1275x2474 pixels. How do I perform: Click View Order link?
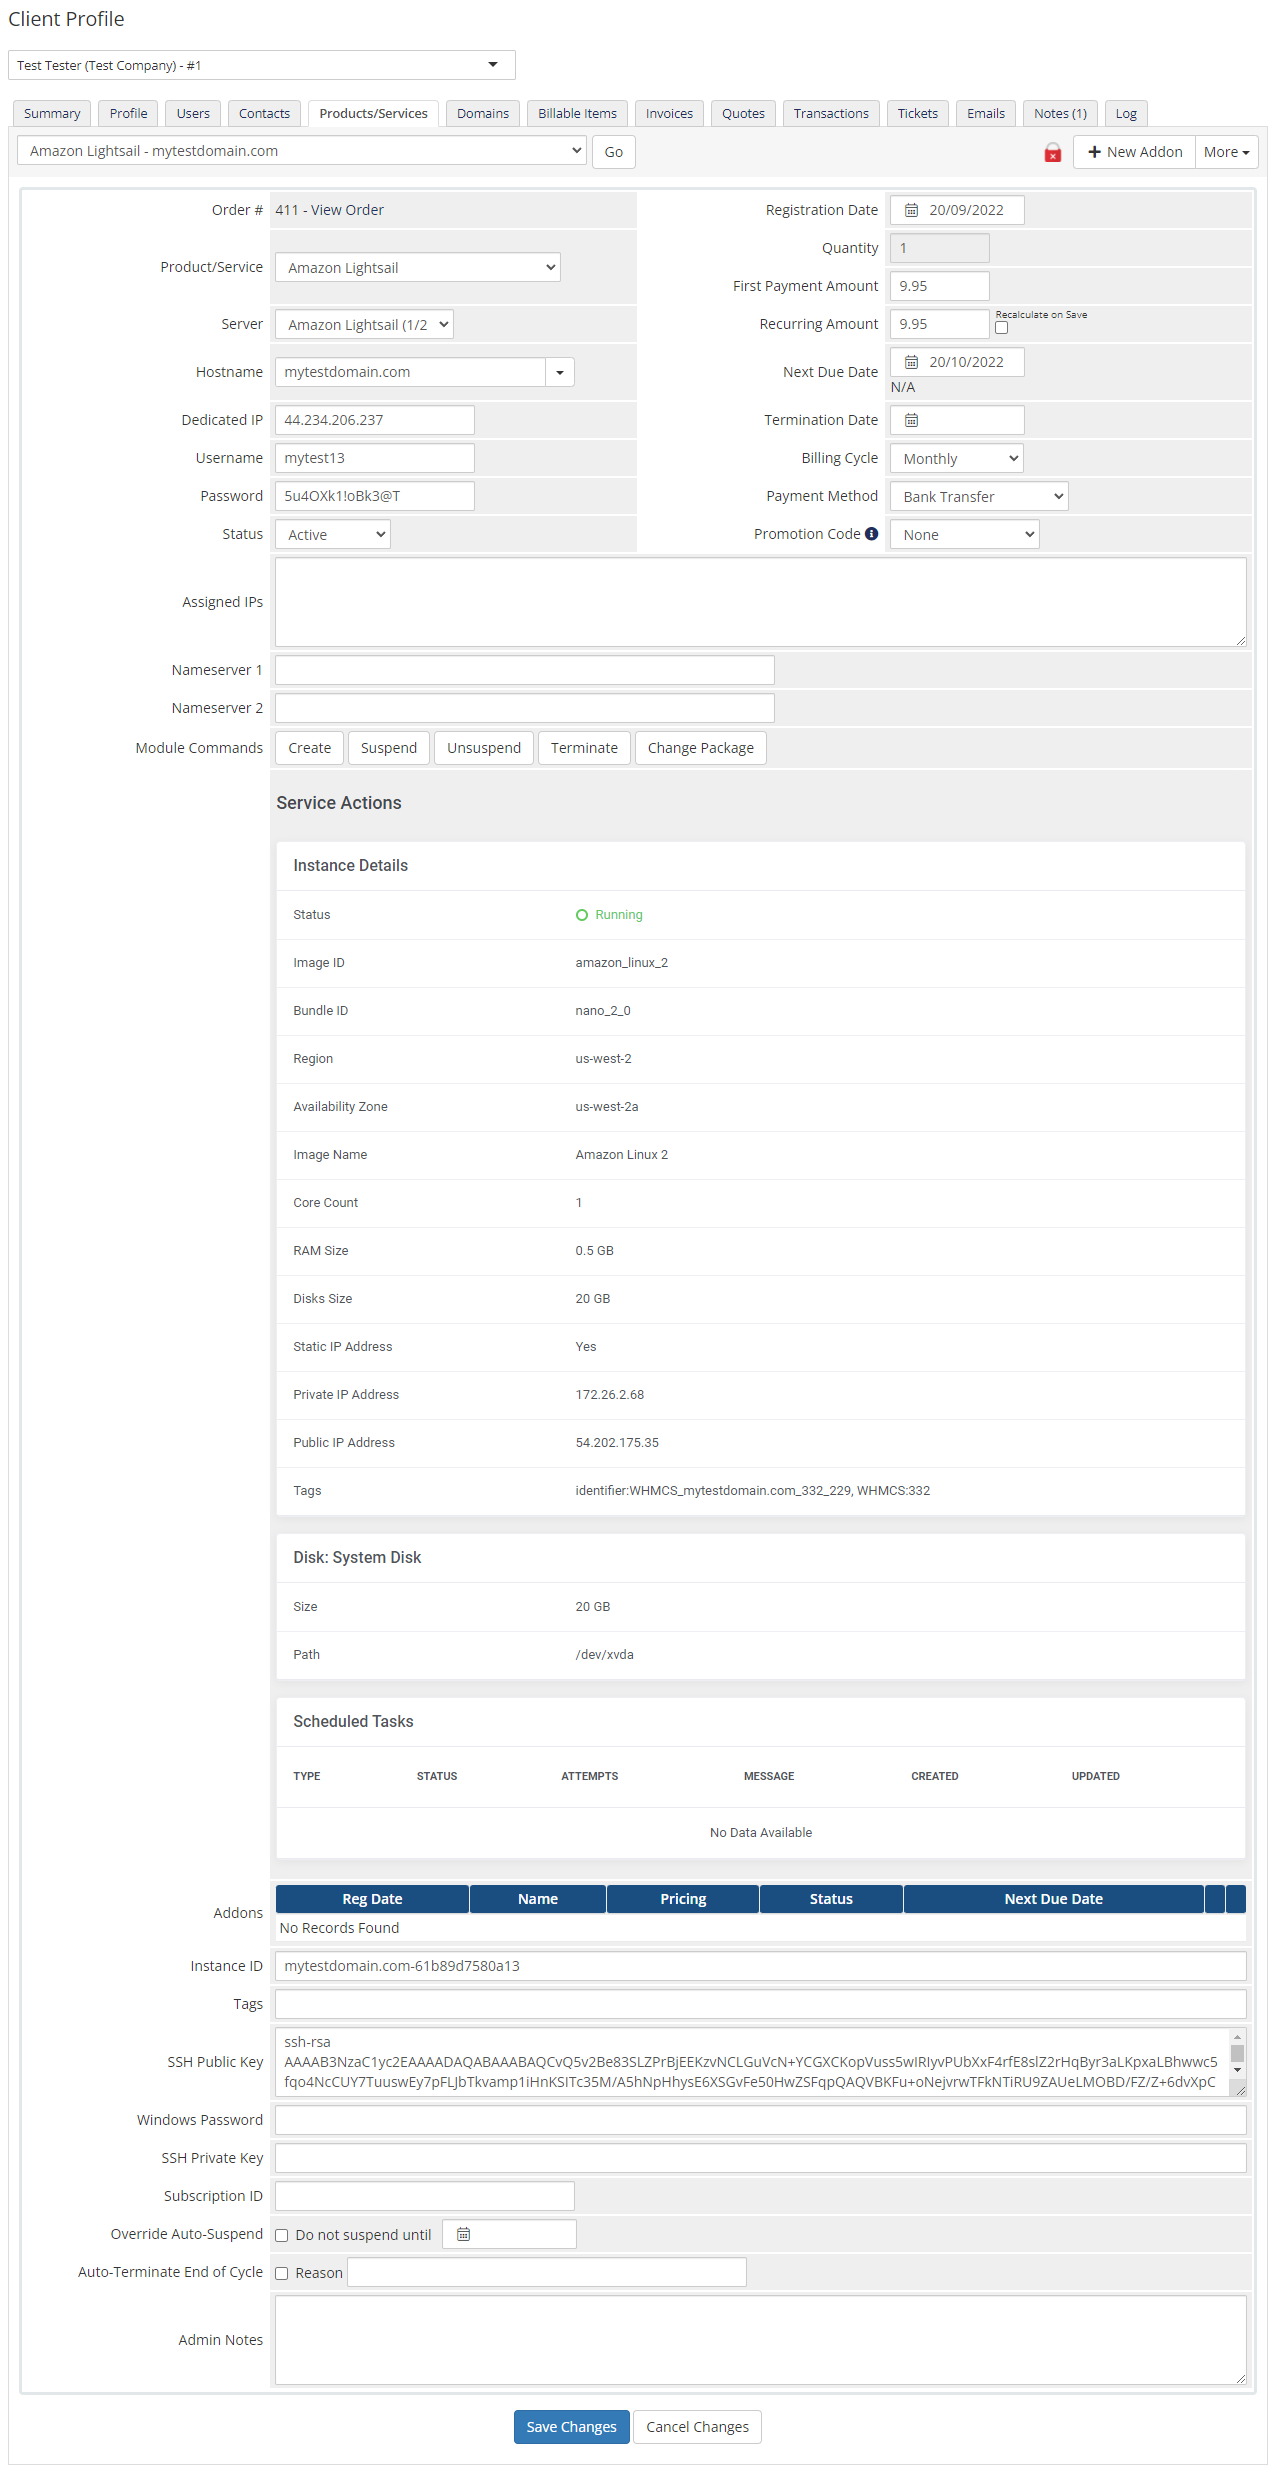point(347,210)
